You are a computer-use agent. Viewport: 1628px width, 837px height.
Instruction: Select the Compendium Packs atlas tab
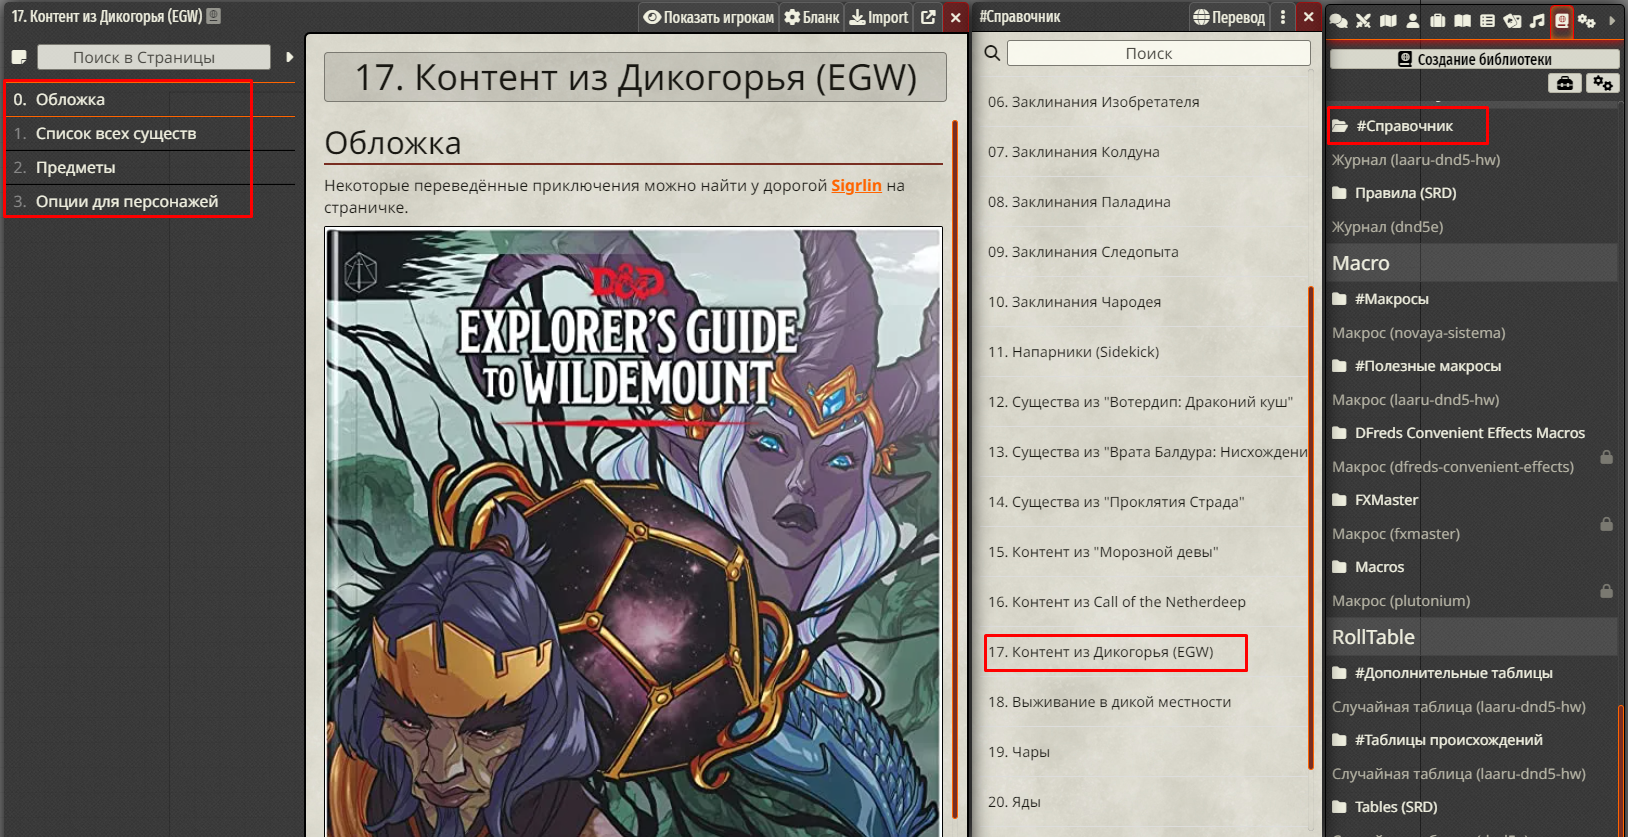1562,20
